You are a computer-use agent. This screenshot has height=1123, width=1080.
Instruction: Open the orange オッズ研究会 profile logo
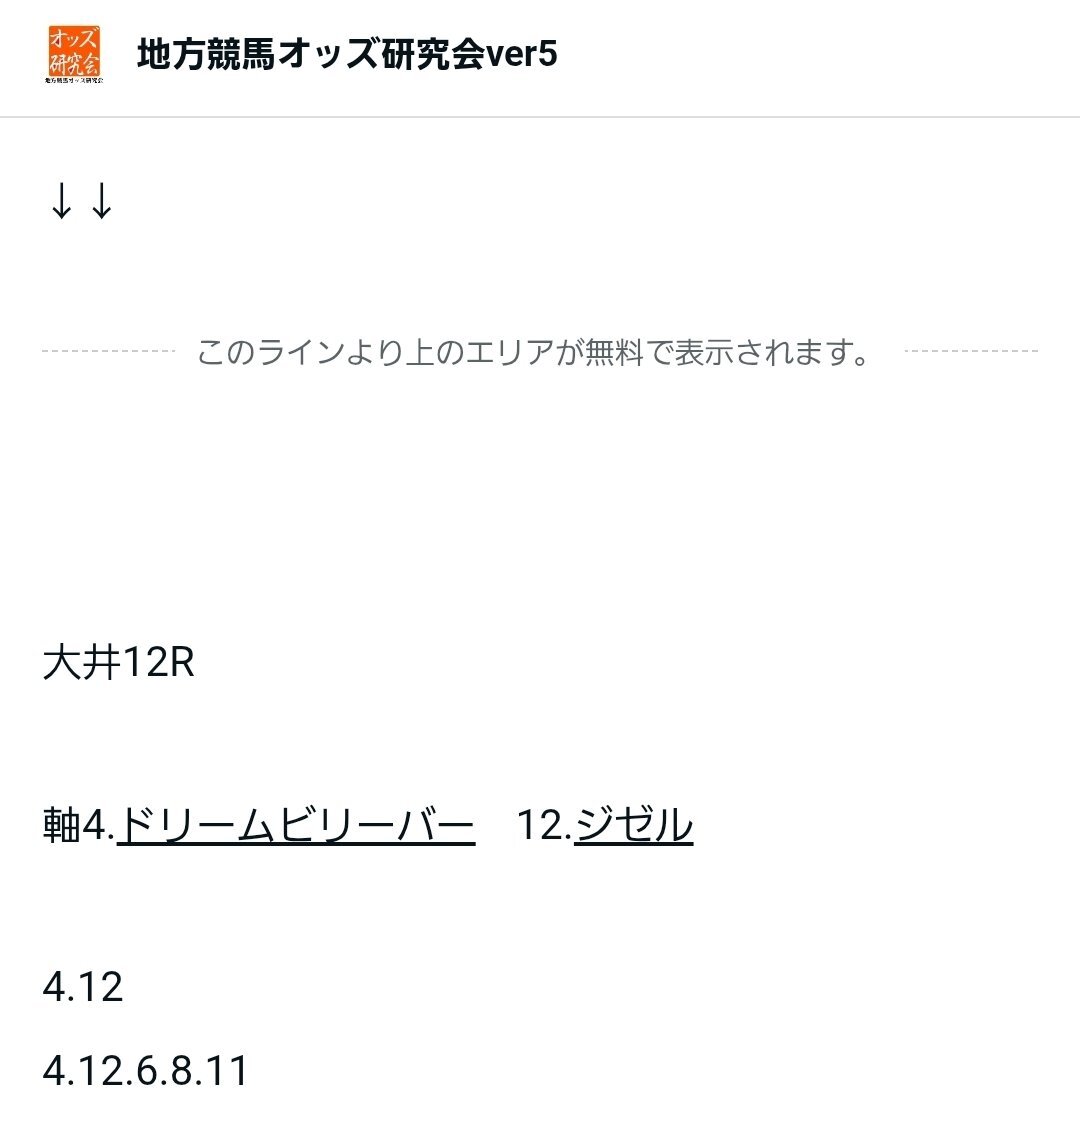click(x=74, y=54)
